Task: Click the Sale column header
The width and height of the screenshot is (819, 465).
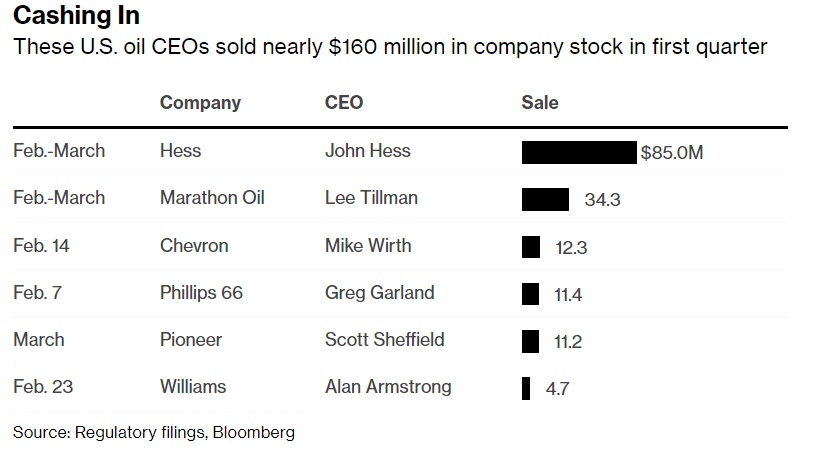Action: click(540, 103)
